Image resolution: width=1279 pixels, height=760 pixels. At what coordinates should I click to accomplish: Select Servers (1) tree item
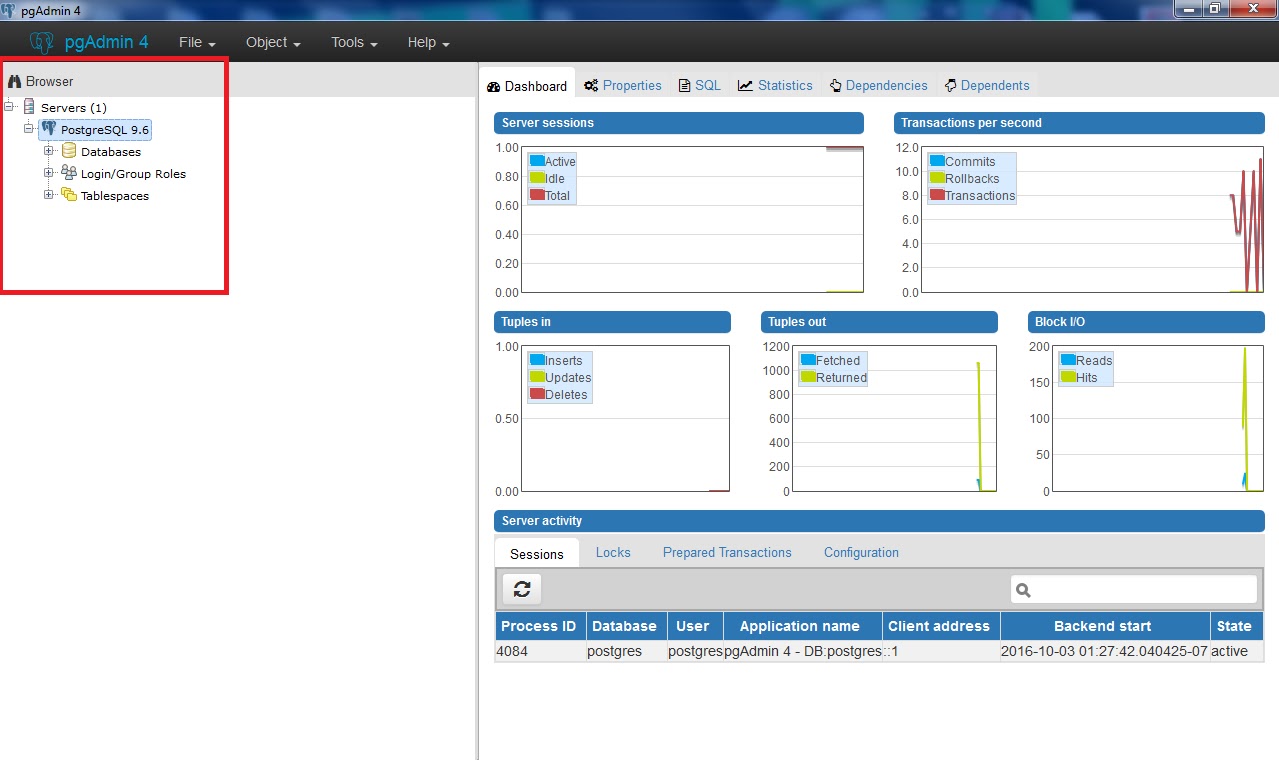(x=73, y=108)
